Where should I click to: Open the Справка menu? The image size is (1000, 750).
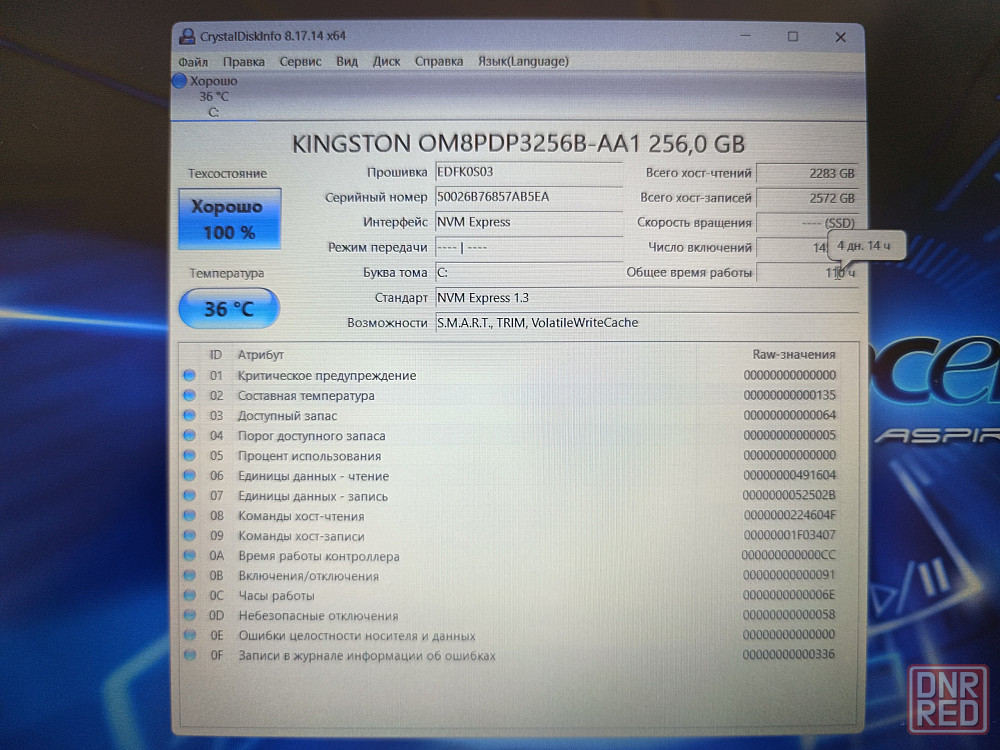[439, 61]
